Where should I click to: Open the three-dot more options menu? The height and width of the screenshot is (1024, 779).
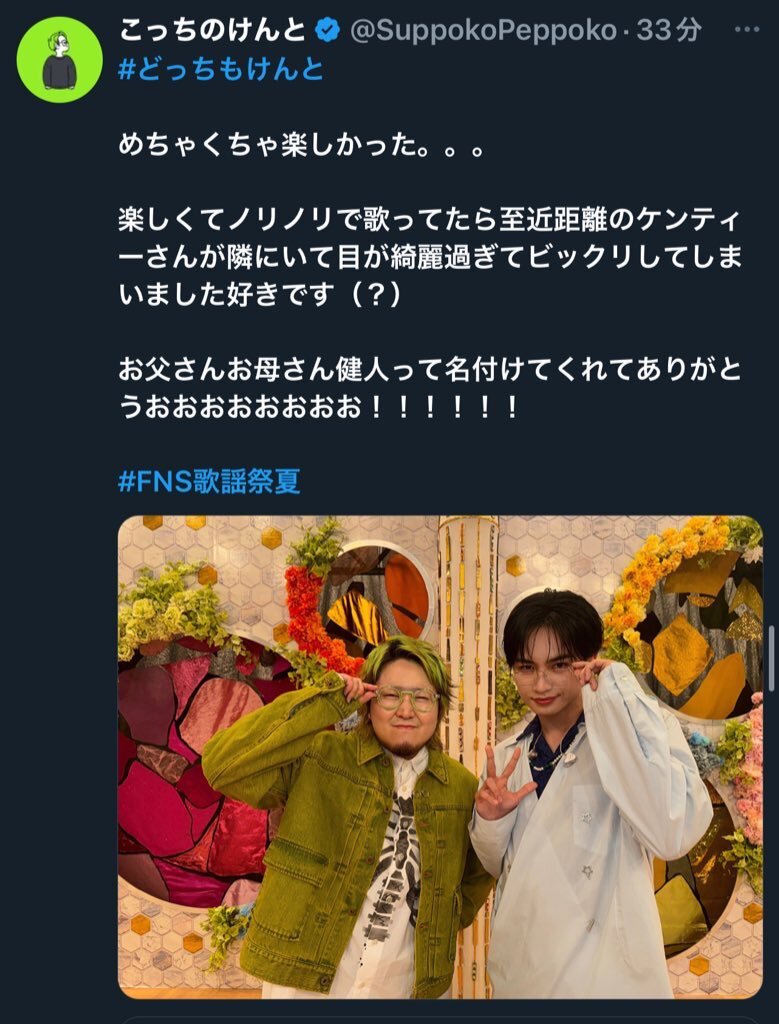tap(746, 30)
